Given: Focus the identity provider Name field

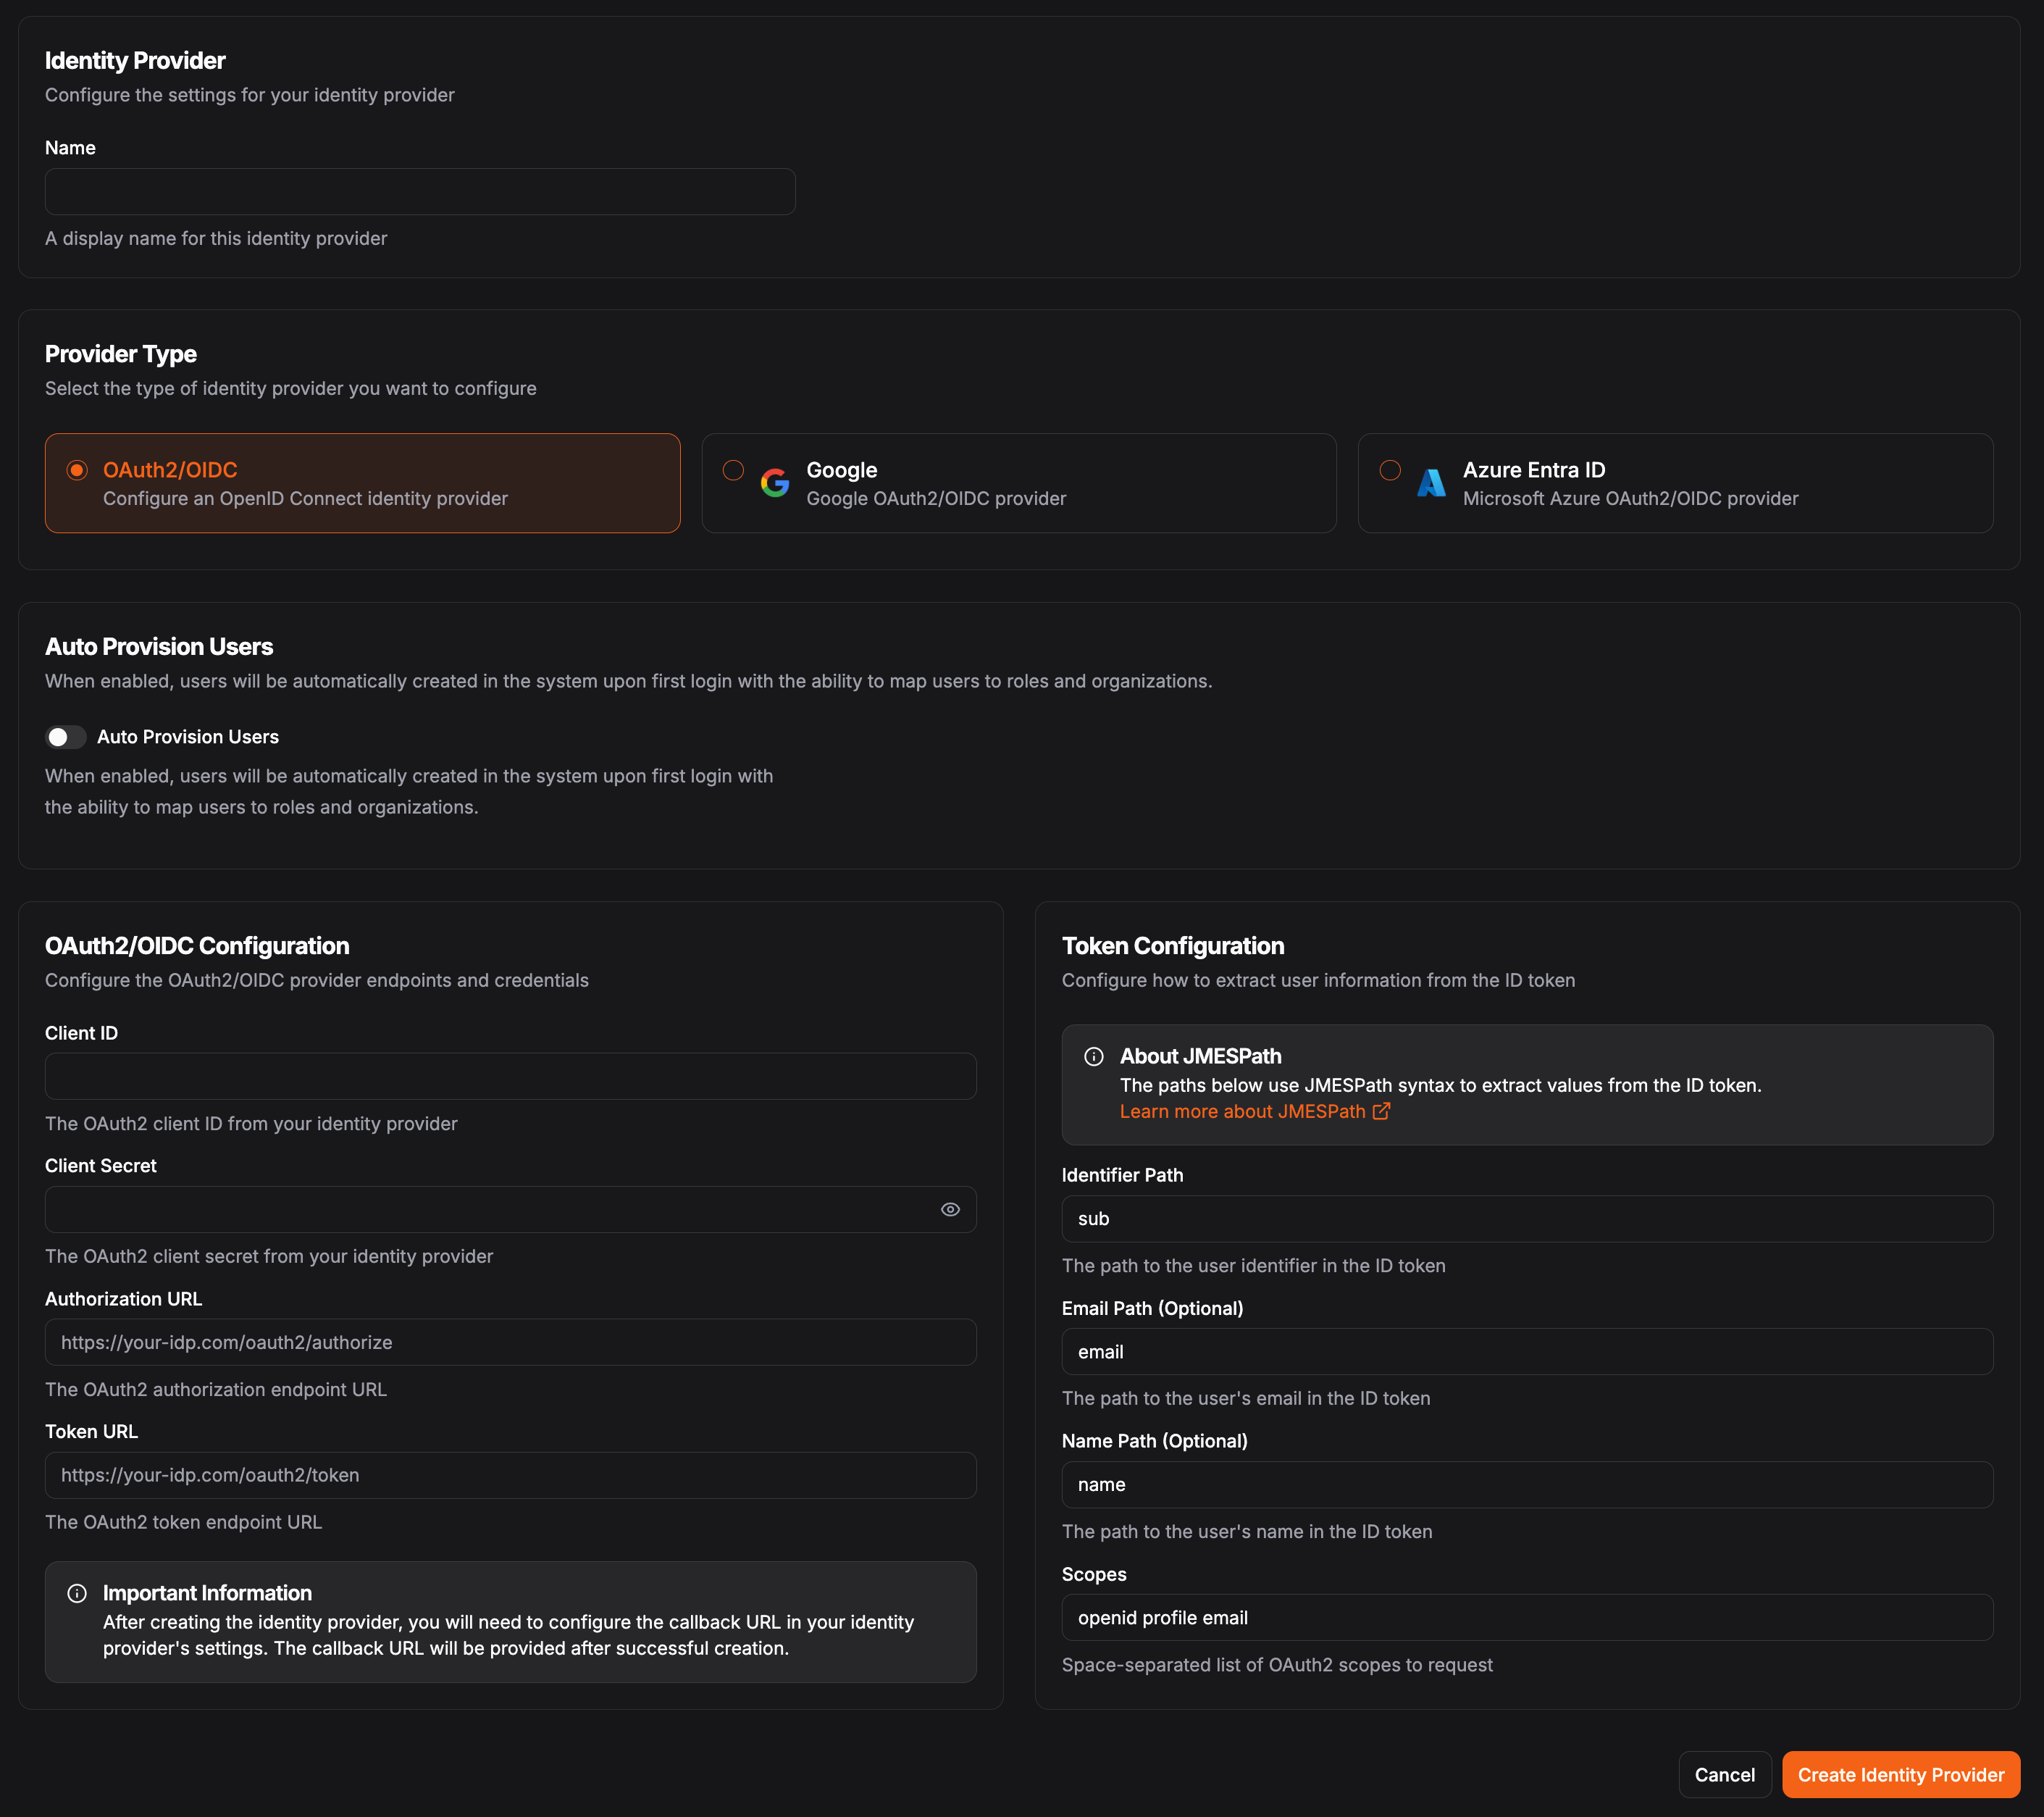Looking at the screenshot, I should (420, 192).
